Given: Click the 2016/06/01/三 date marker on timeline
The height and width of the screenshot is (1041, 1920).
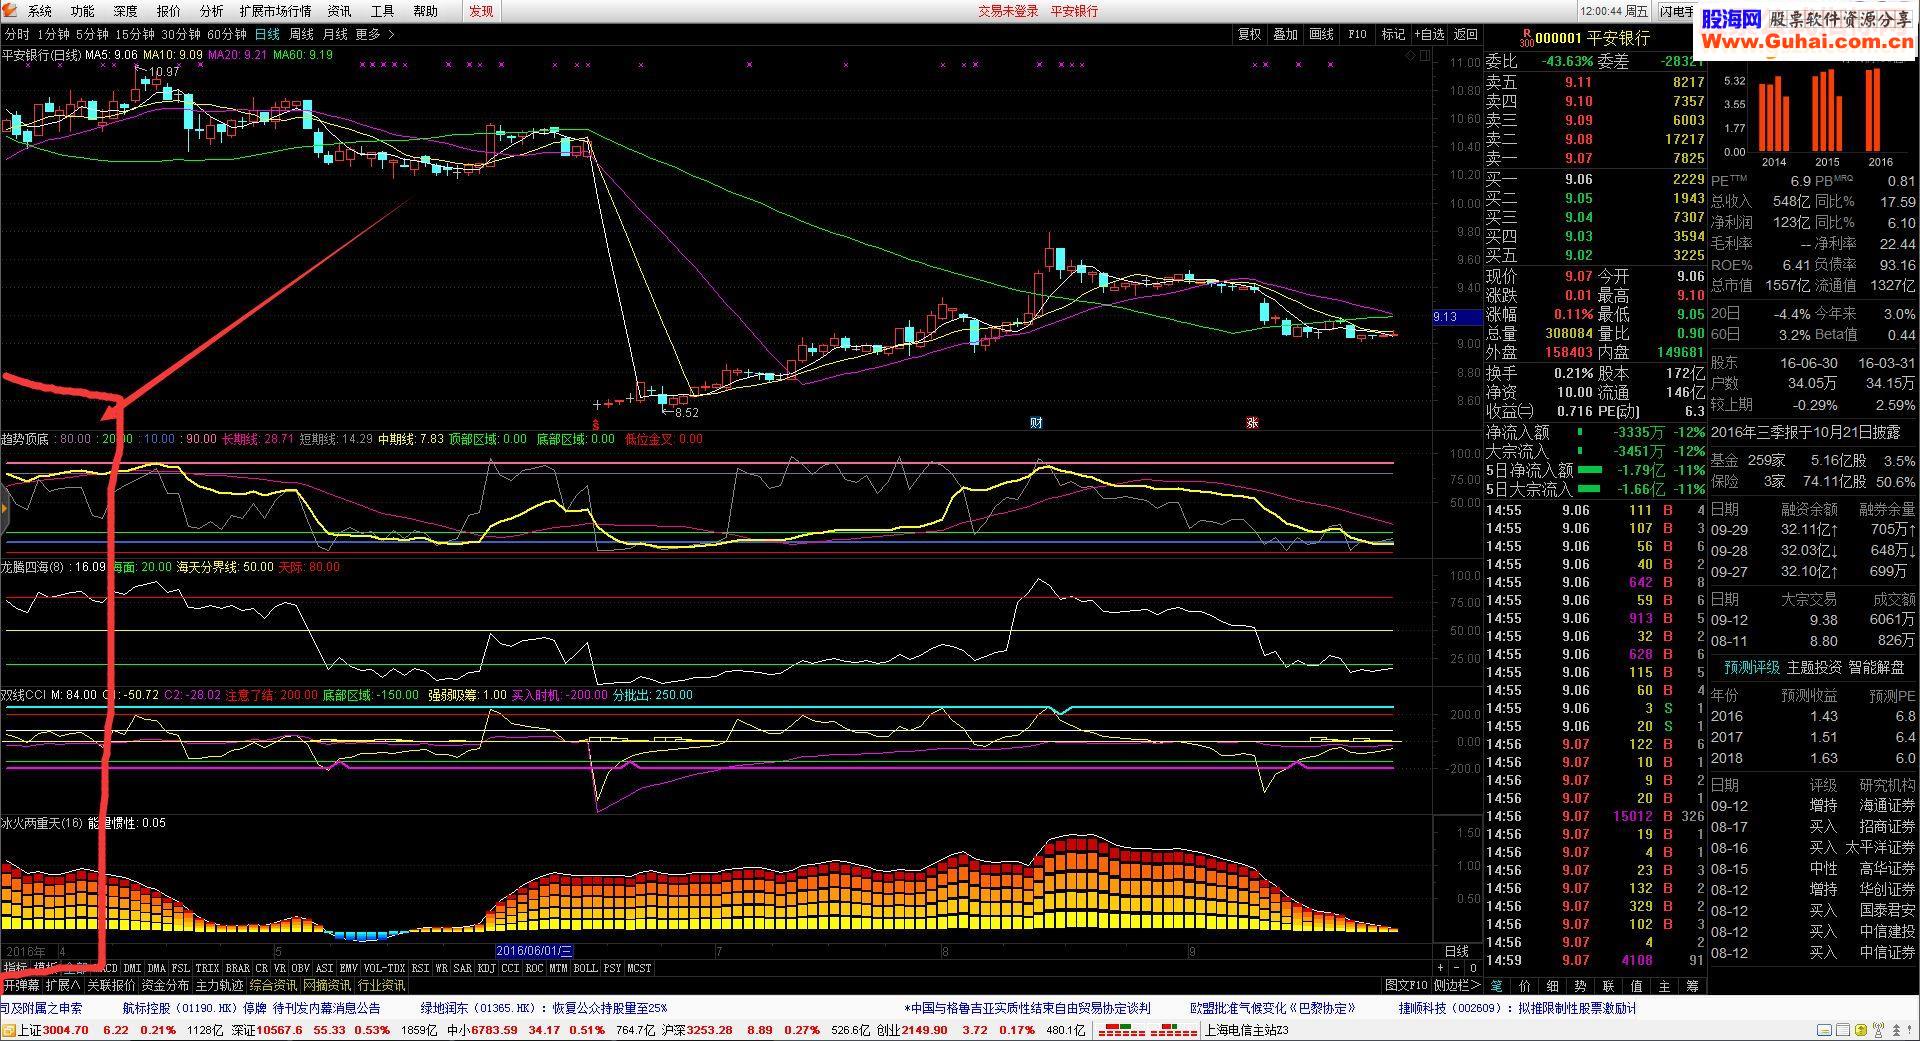Looking at the screenshot, I should pos(534,951).
